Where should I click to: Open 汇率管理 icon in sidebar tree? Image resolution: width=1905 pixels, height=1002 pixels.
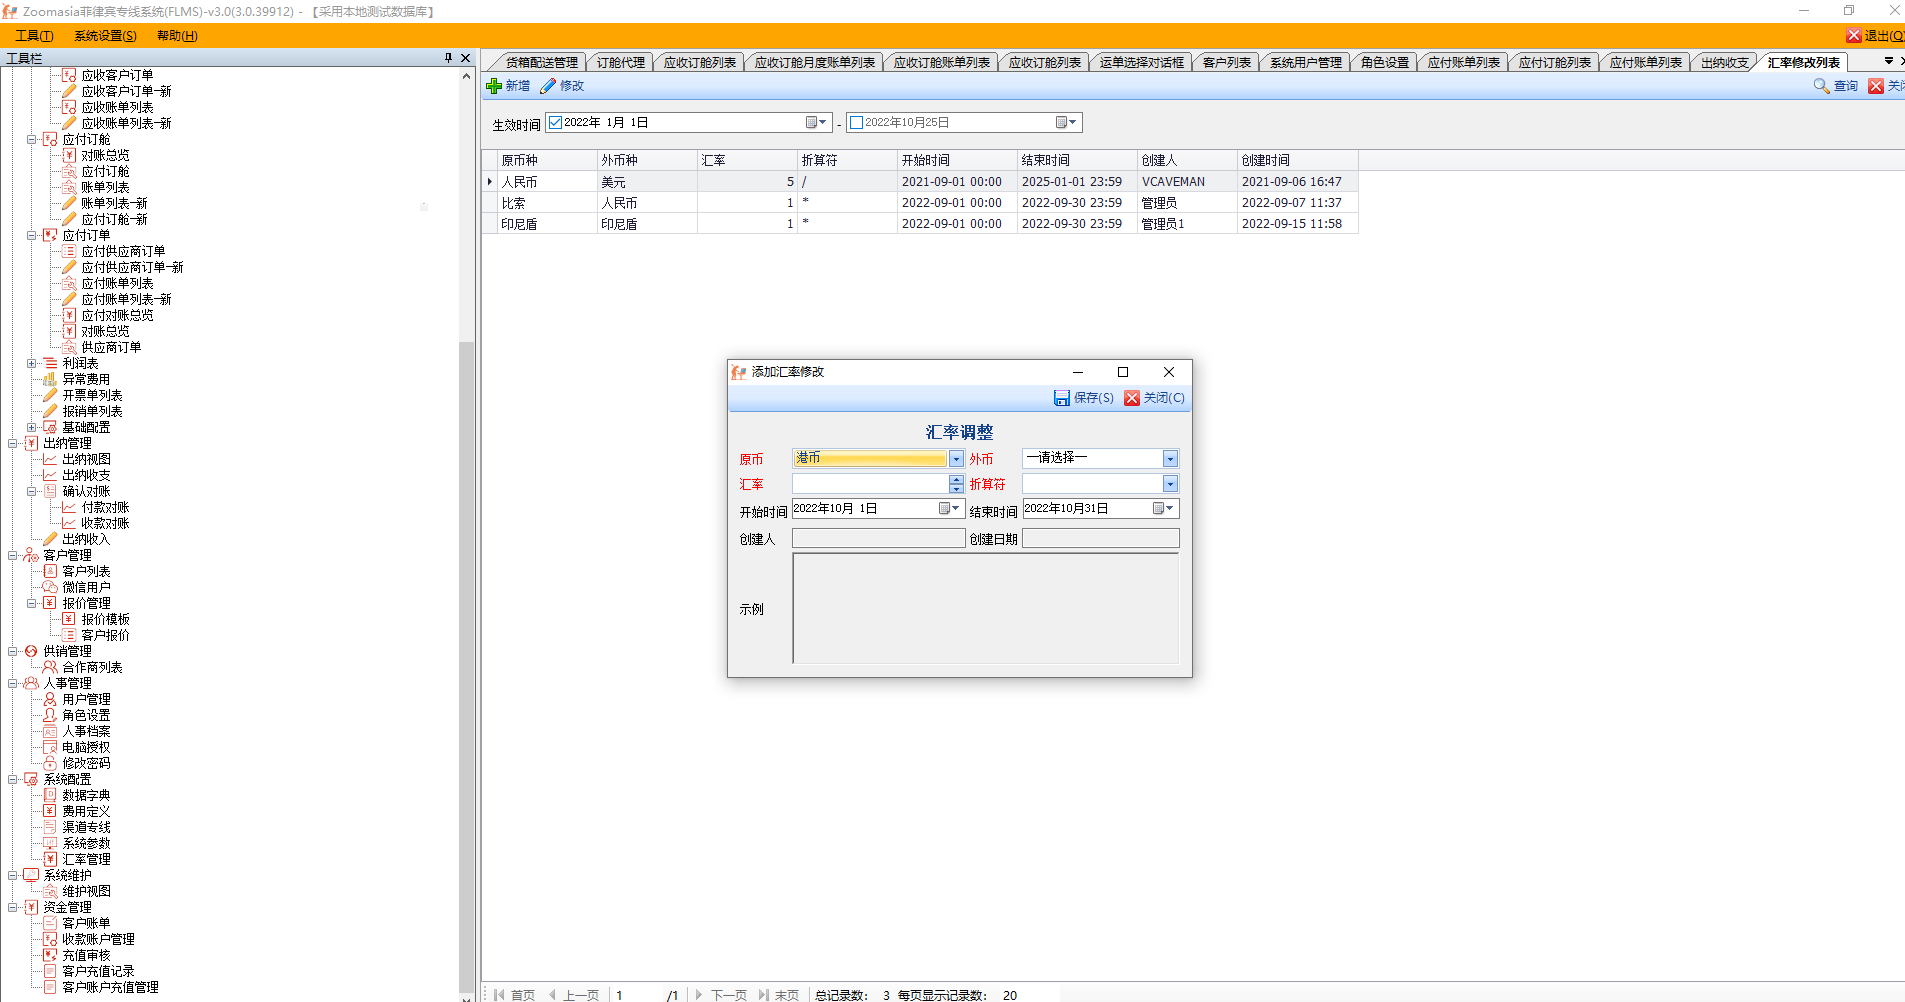click(50, 859)
